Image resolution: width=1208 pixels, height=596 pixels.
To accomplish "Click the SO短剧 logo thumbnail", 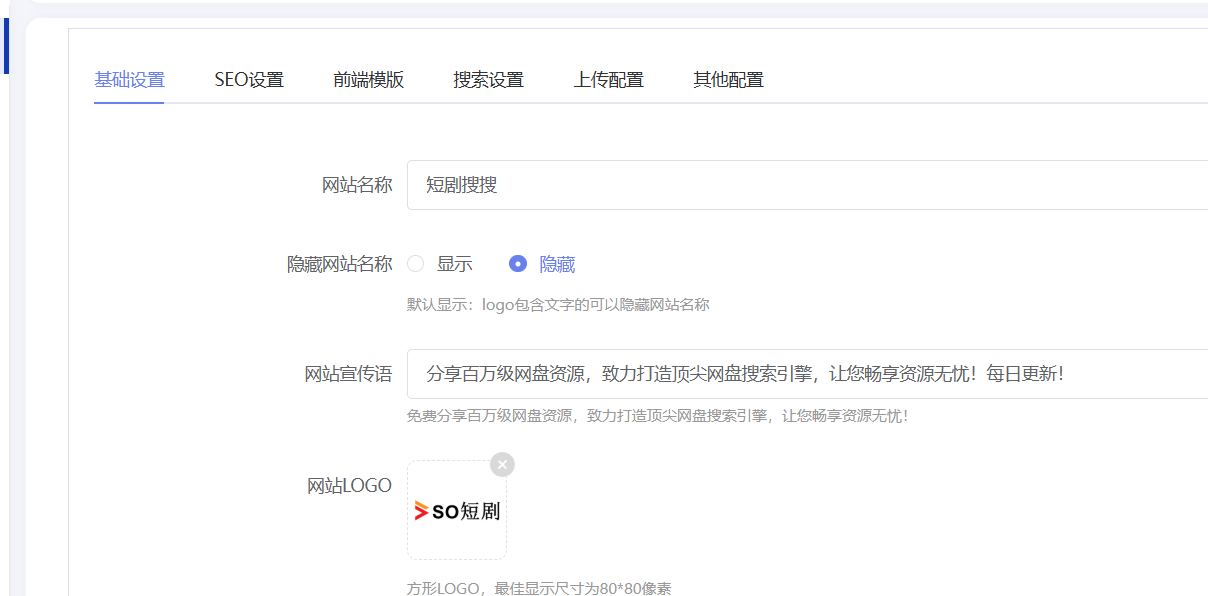I will [457, 510].
